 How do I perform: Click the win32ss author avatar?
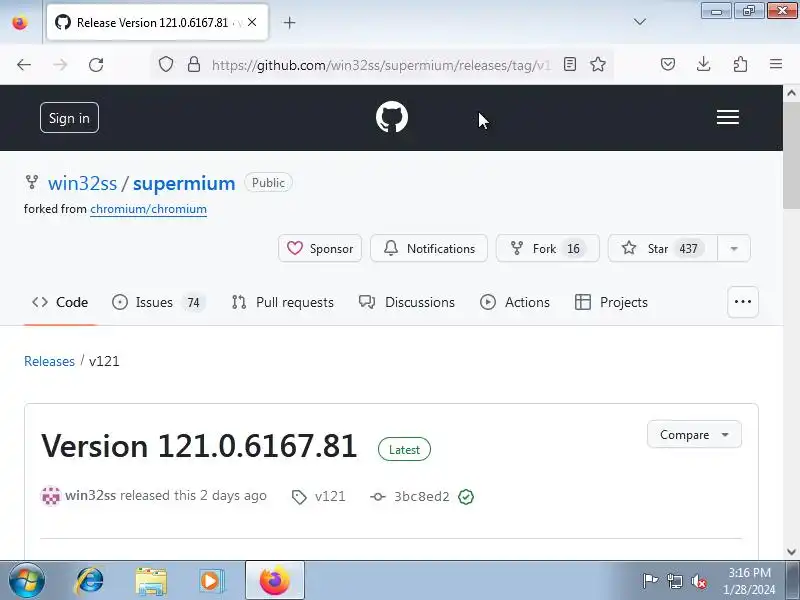click(51, 496)
